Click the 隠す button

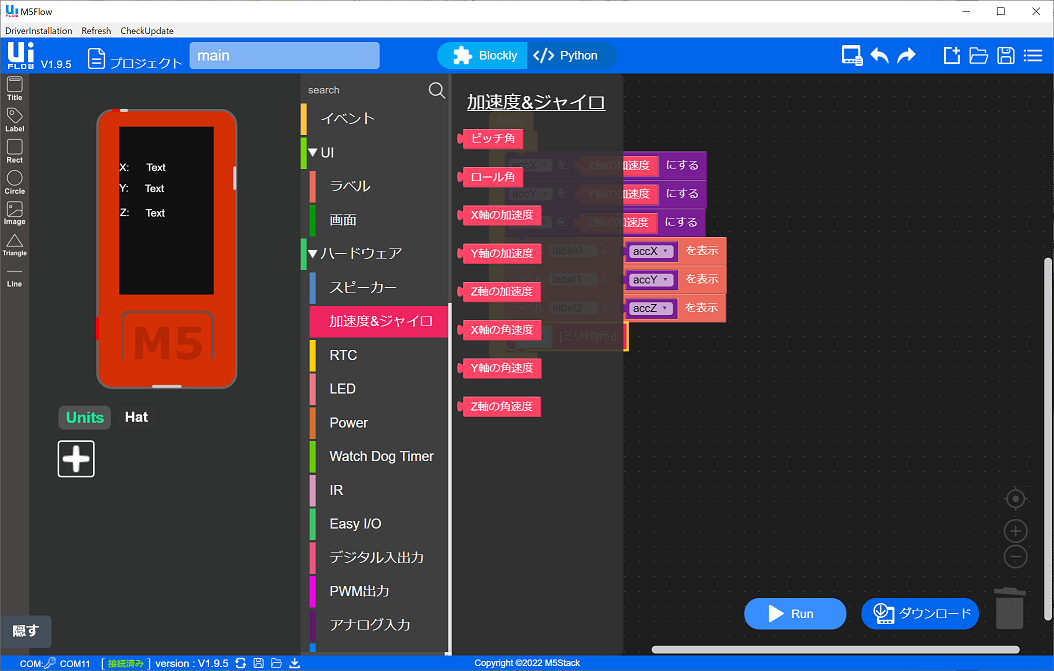[x=26, y=631]
